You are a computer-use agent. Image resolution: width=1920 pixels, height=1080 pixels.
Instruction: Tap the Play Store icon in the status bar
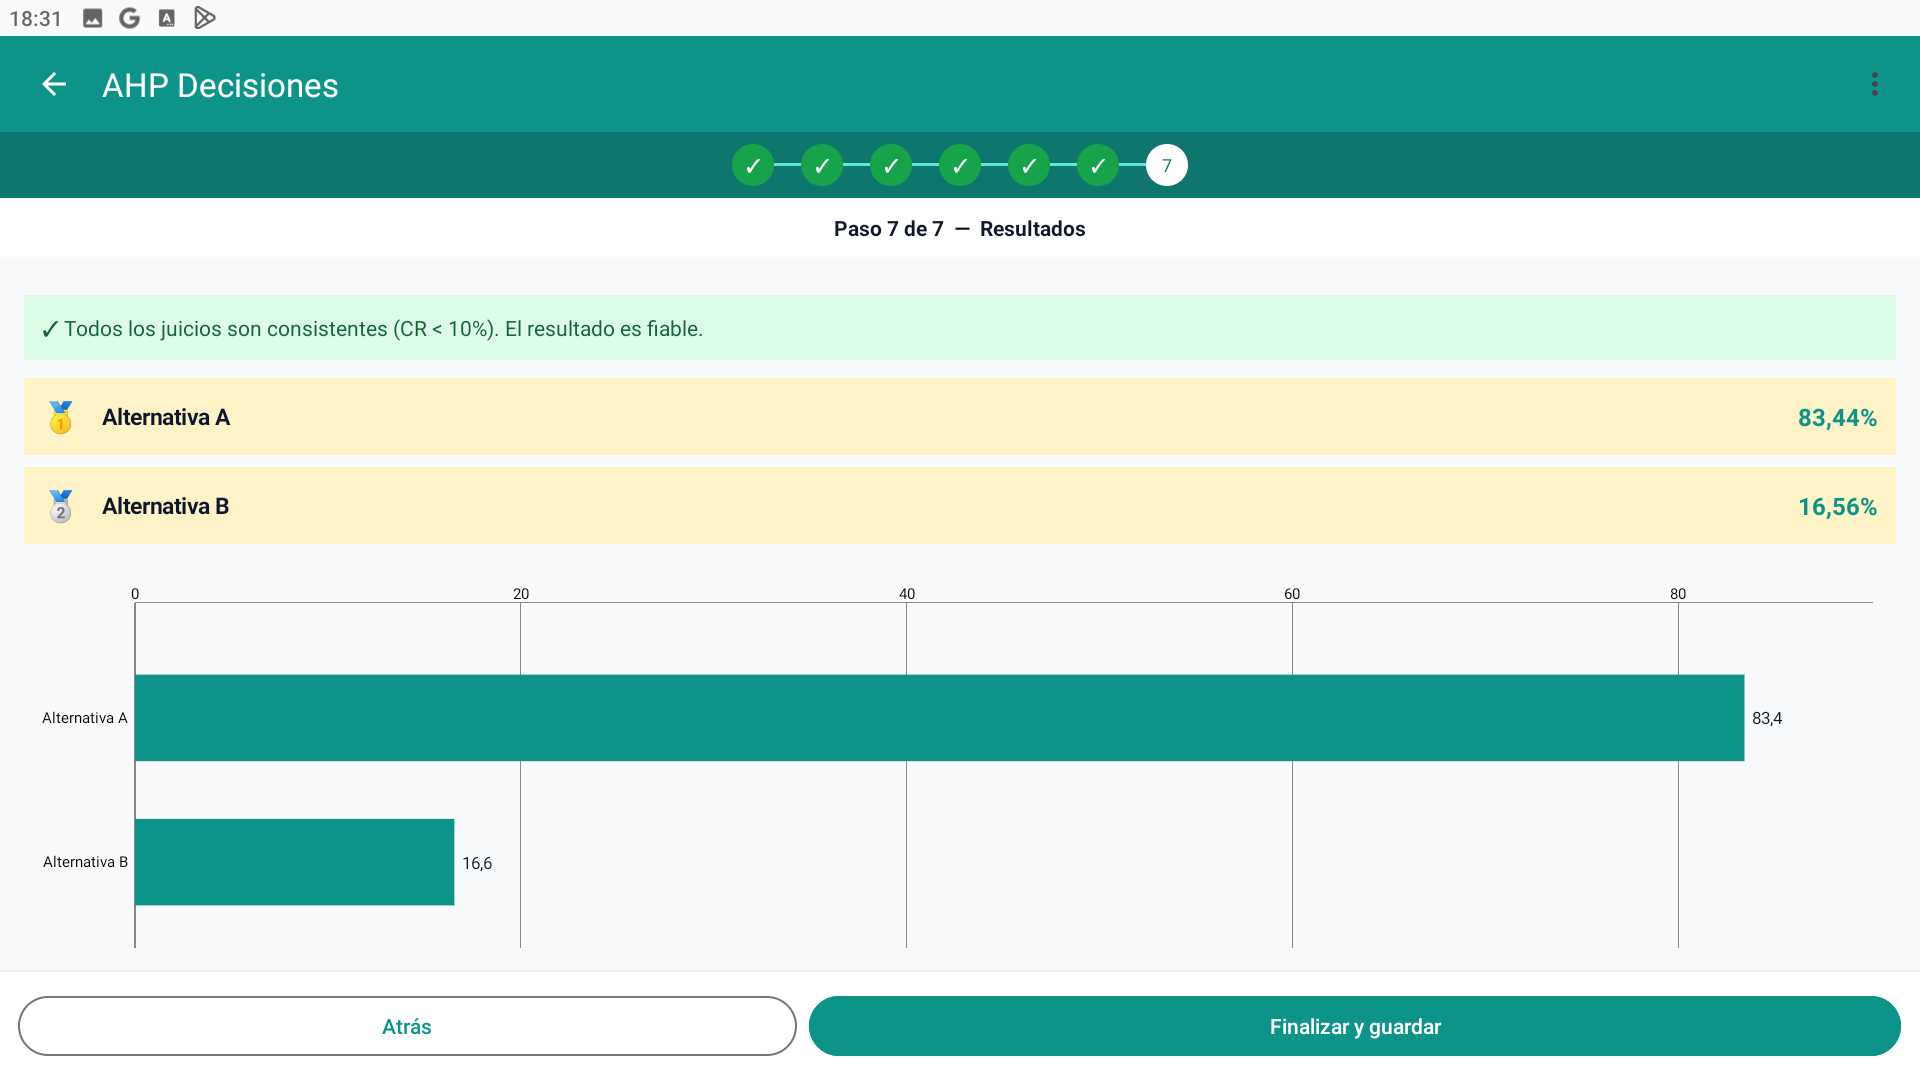[204, 18]
